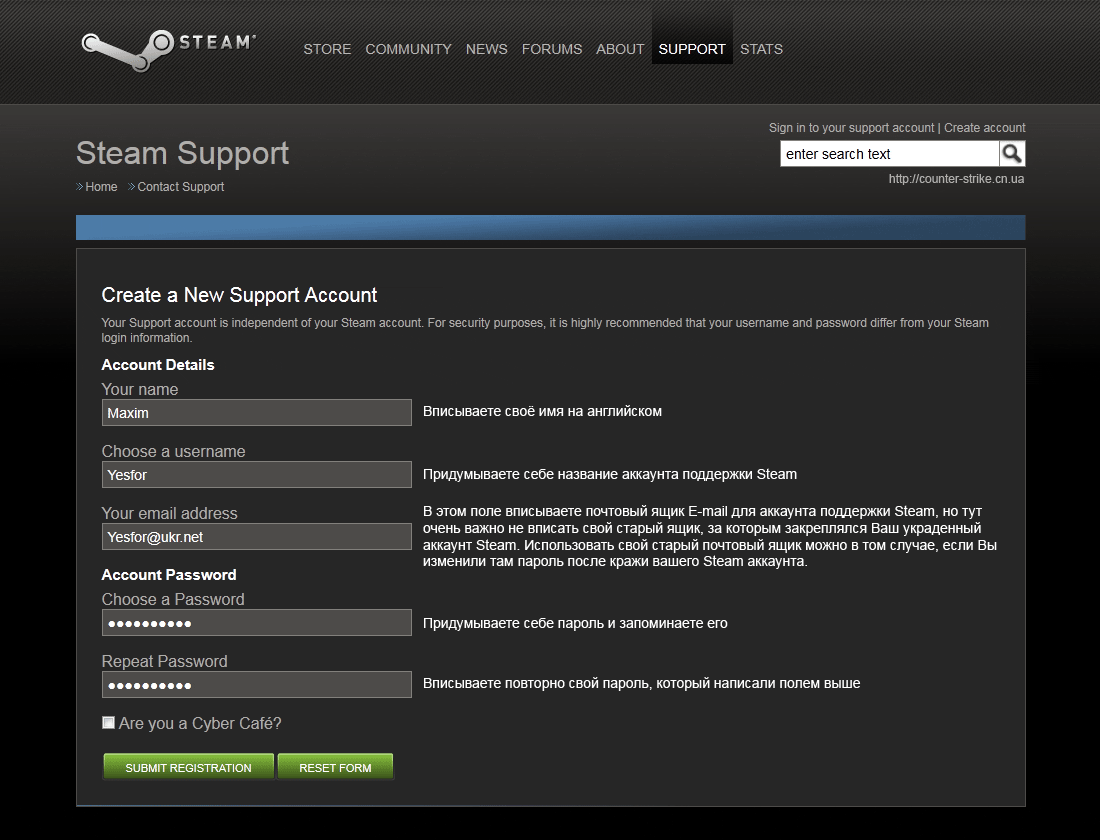Click the 'Repeat Password' label

[x=164, y=662]
